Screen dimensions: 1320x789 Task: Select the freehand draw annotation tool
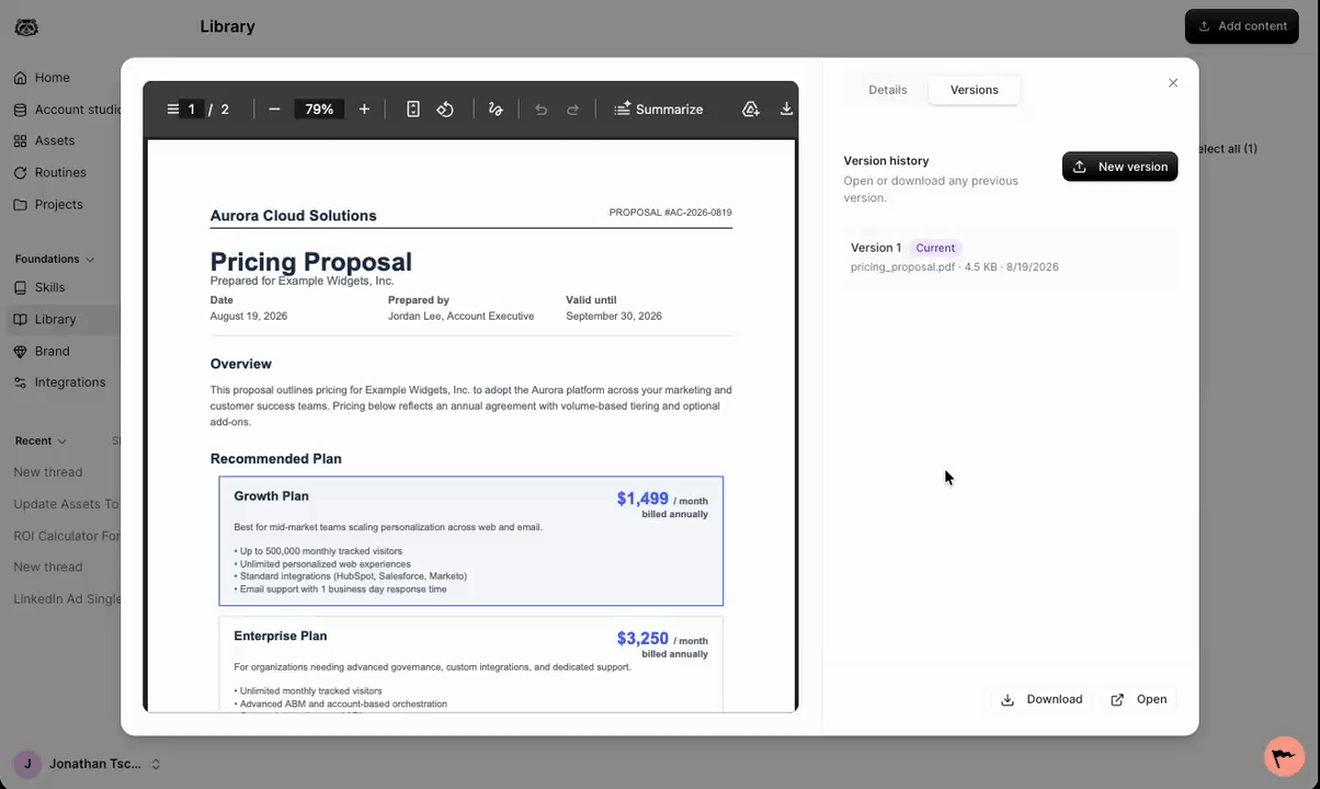point(496,109)
